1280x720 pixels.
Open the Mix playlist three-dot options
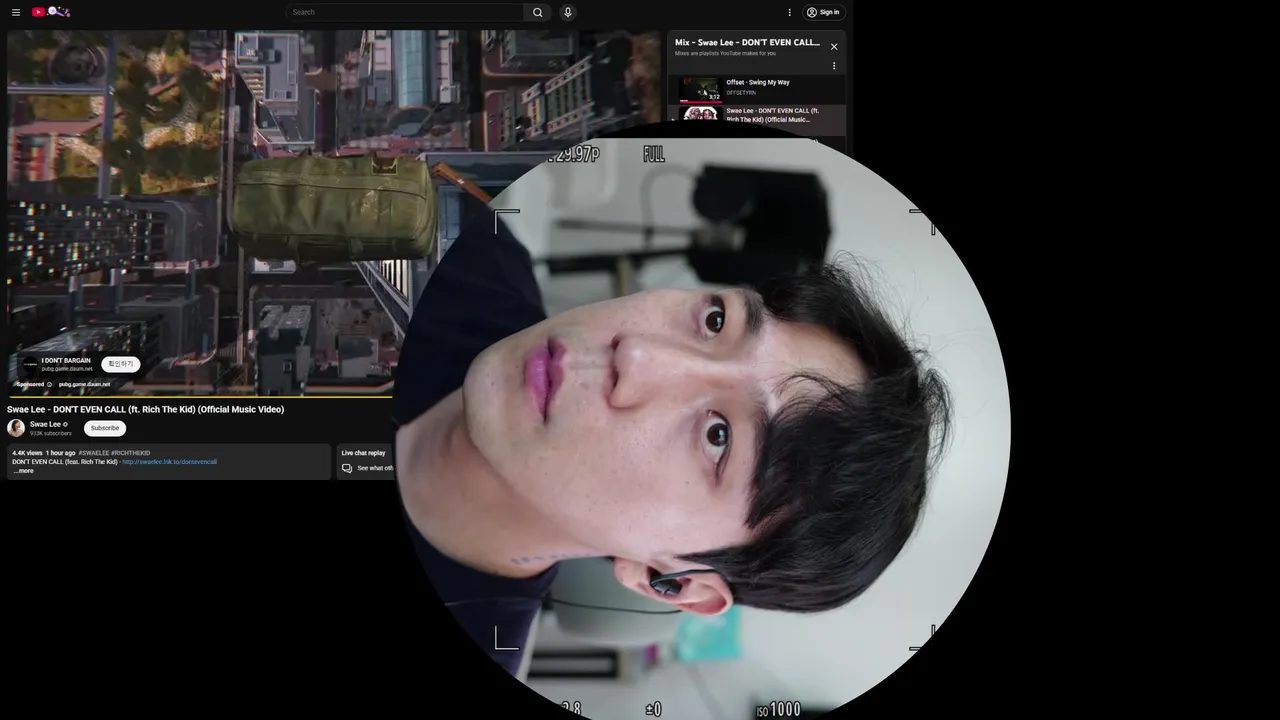click(834, 66)
